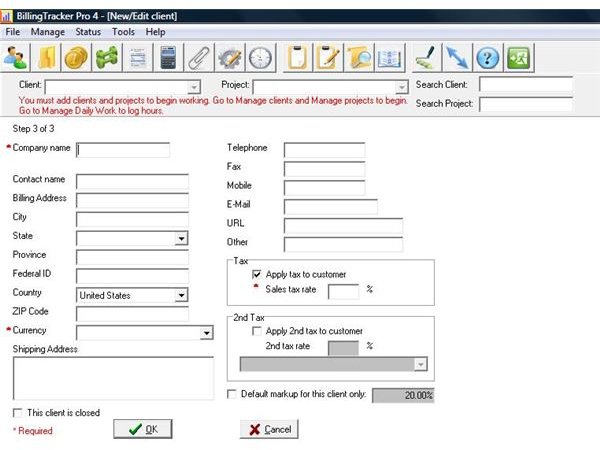The image size is (600, 450).
Task: Expand the Project dropdown in header
Action: click(401, 88)
